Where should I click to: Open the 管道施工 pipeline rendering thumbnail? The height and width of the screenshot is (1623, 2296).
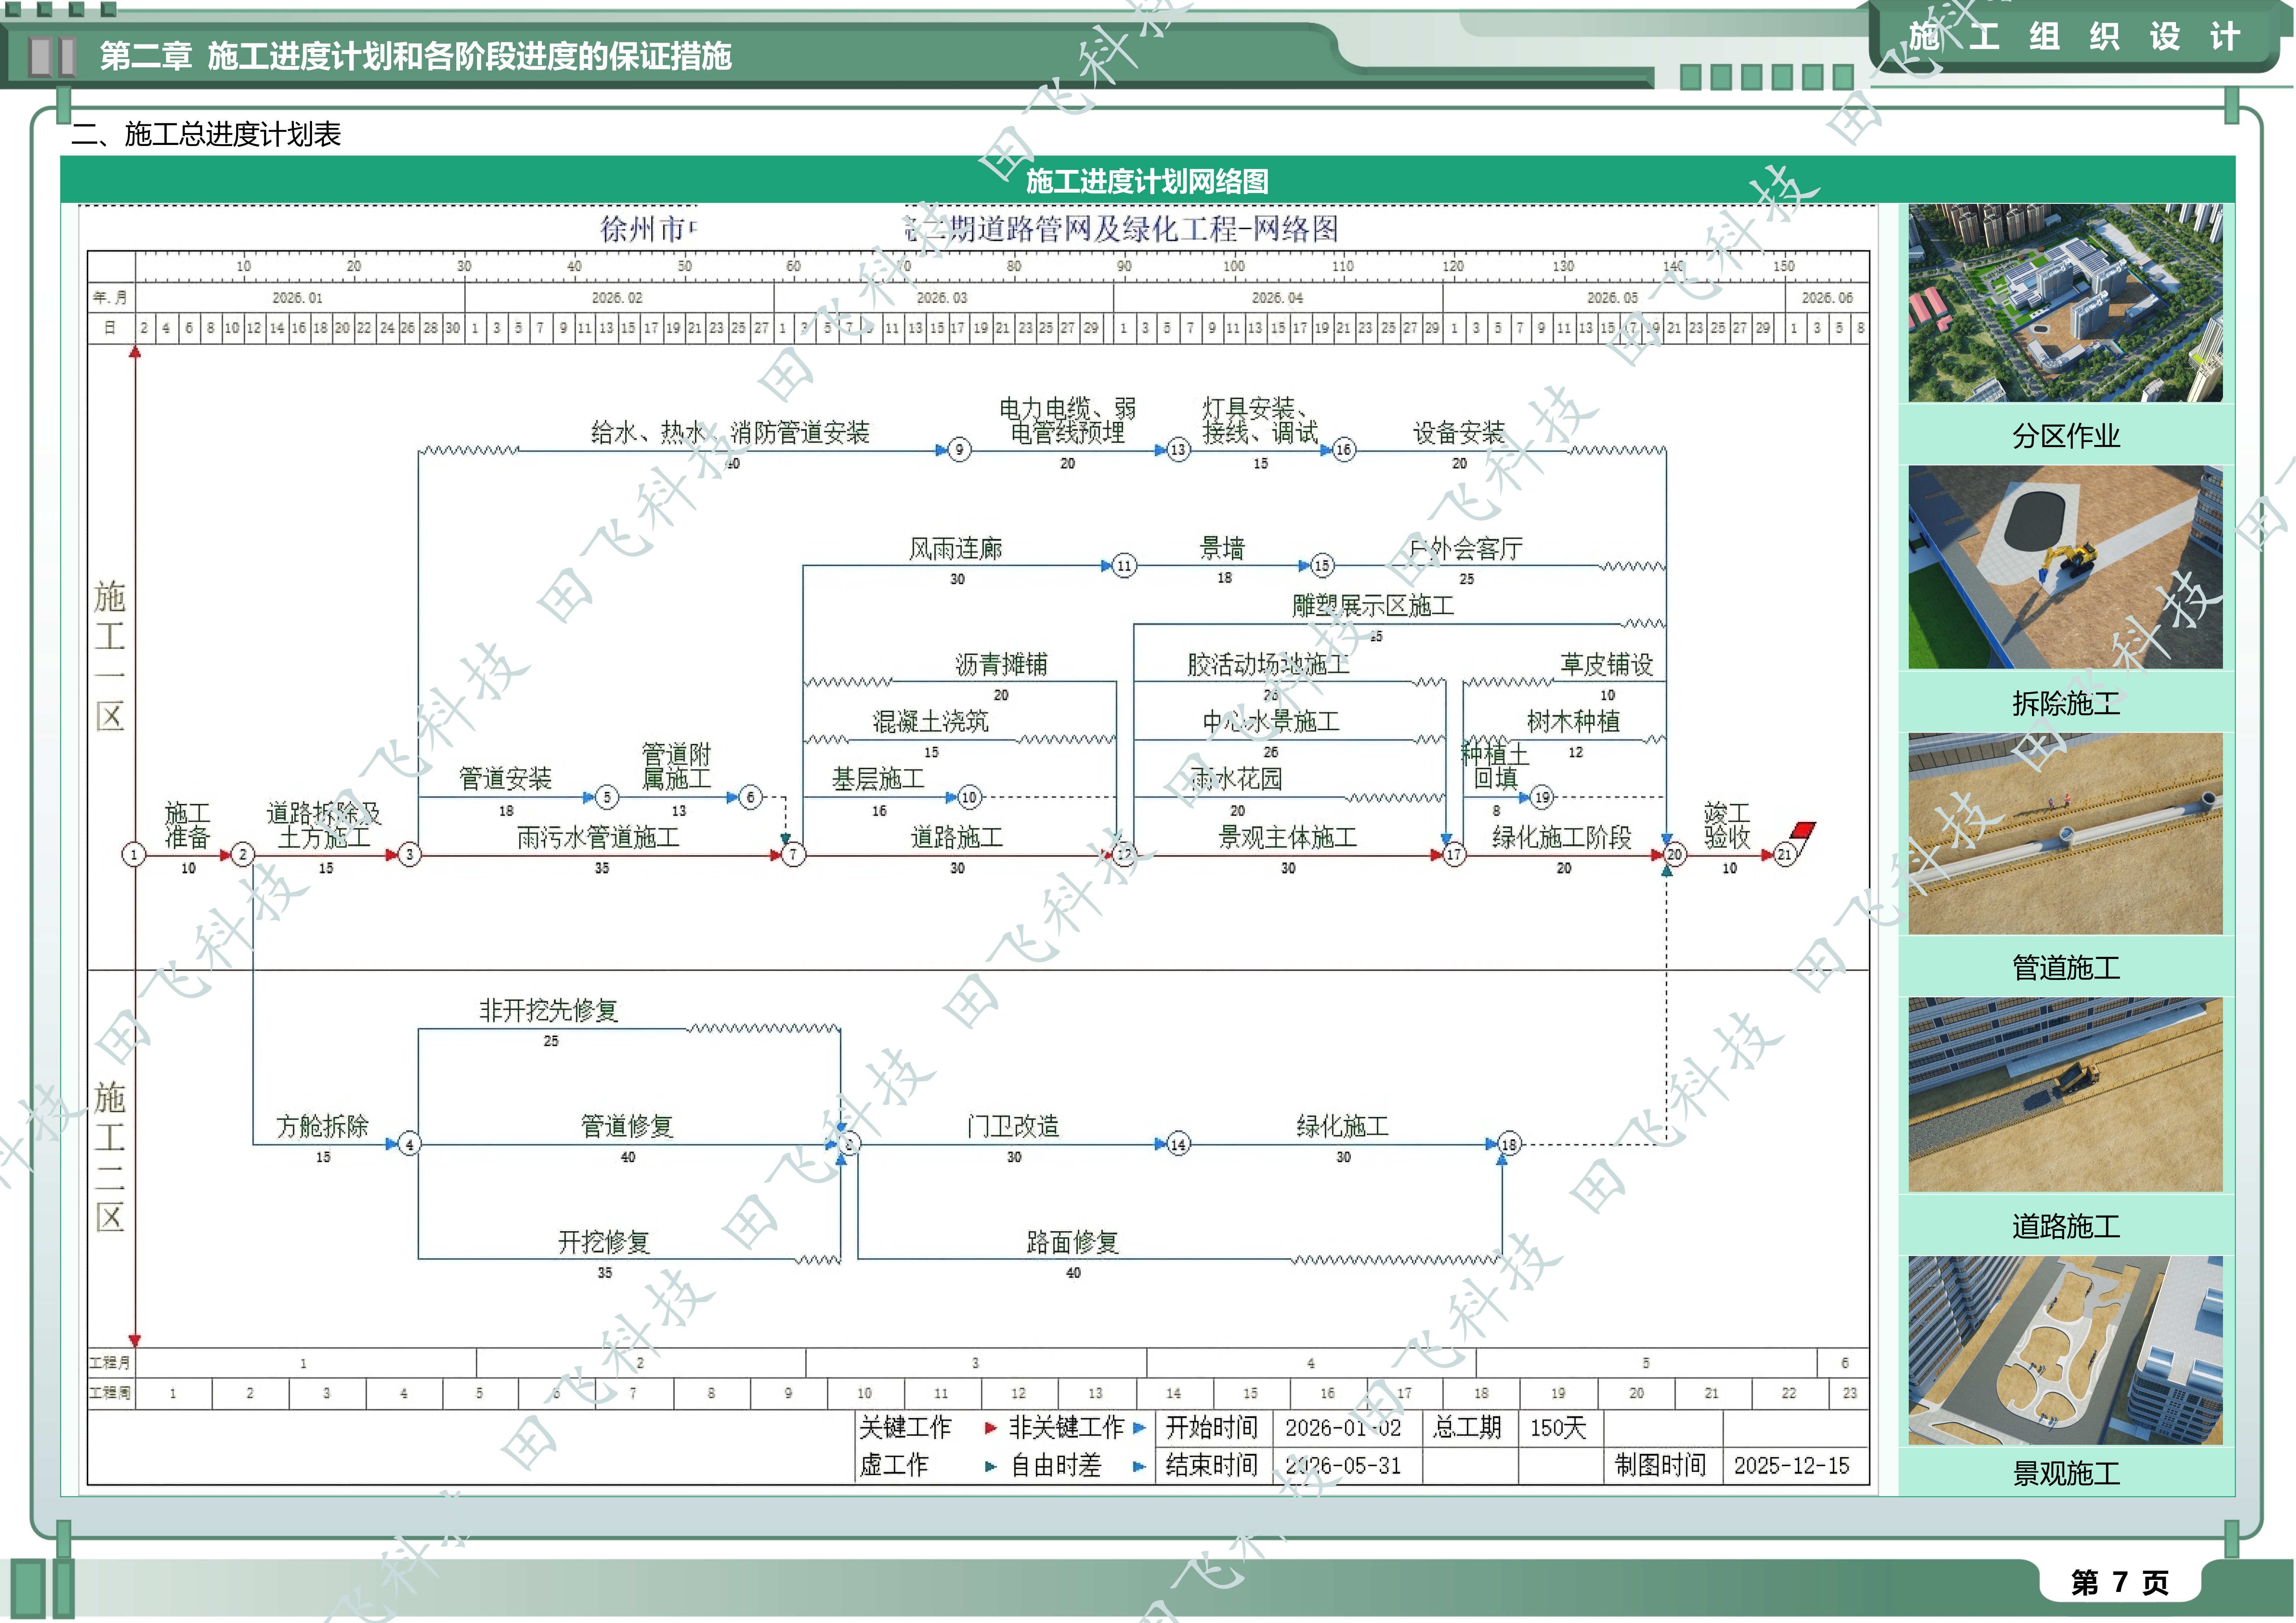coord(2065,834)
